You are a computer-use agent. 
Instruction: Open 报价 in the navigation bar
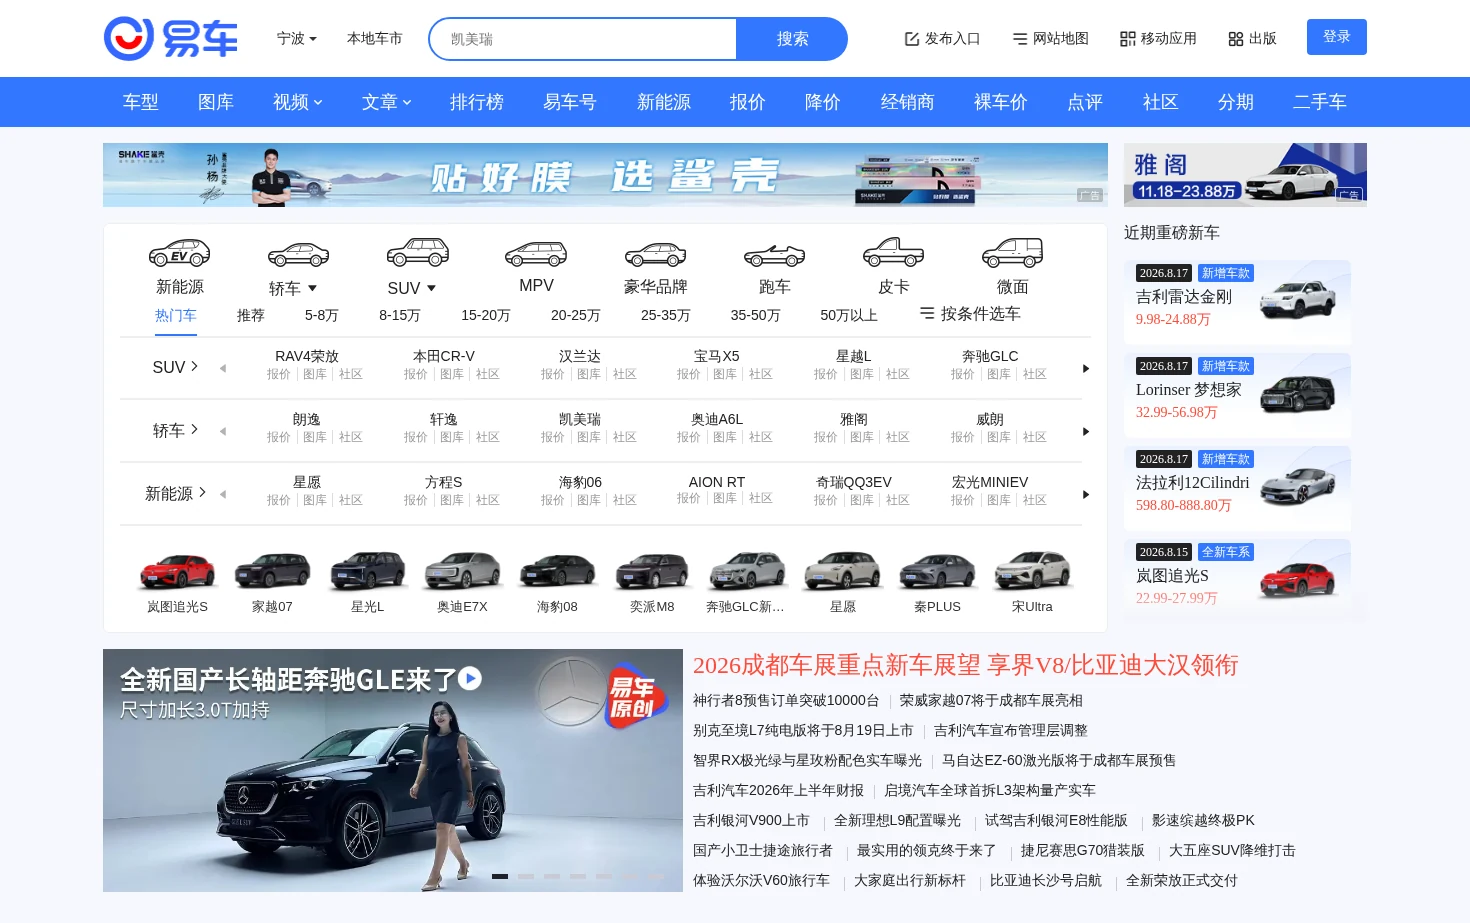[748, 102]
